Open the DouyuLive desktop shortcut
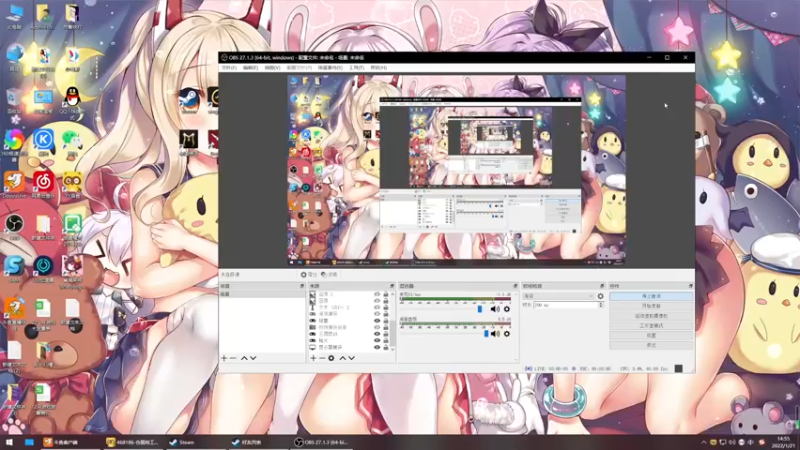This screenshot has height=450, width=800. pos(14,184)
